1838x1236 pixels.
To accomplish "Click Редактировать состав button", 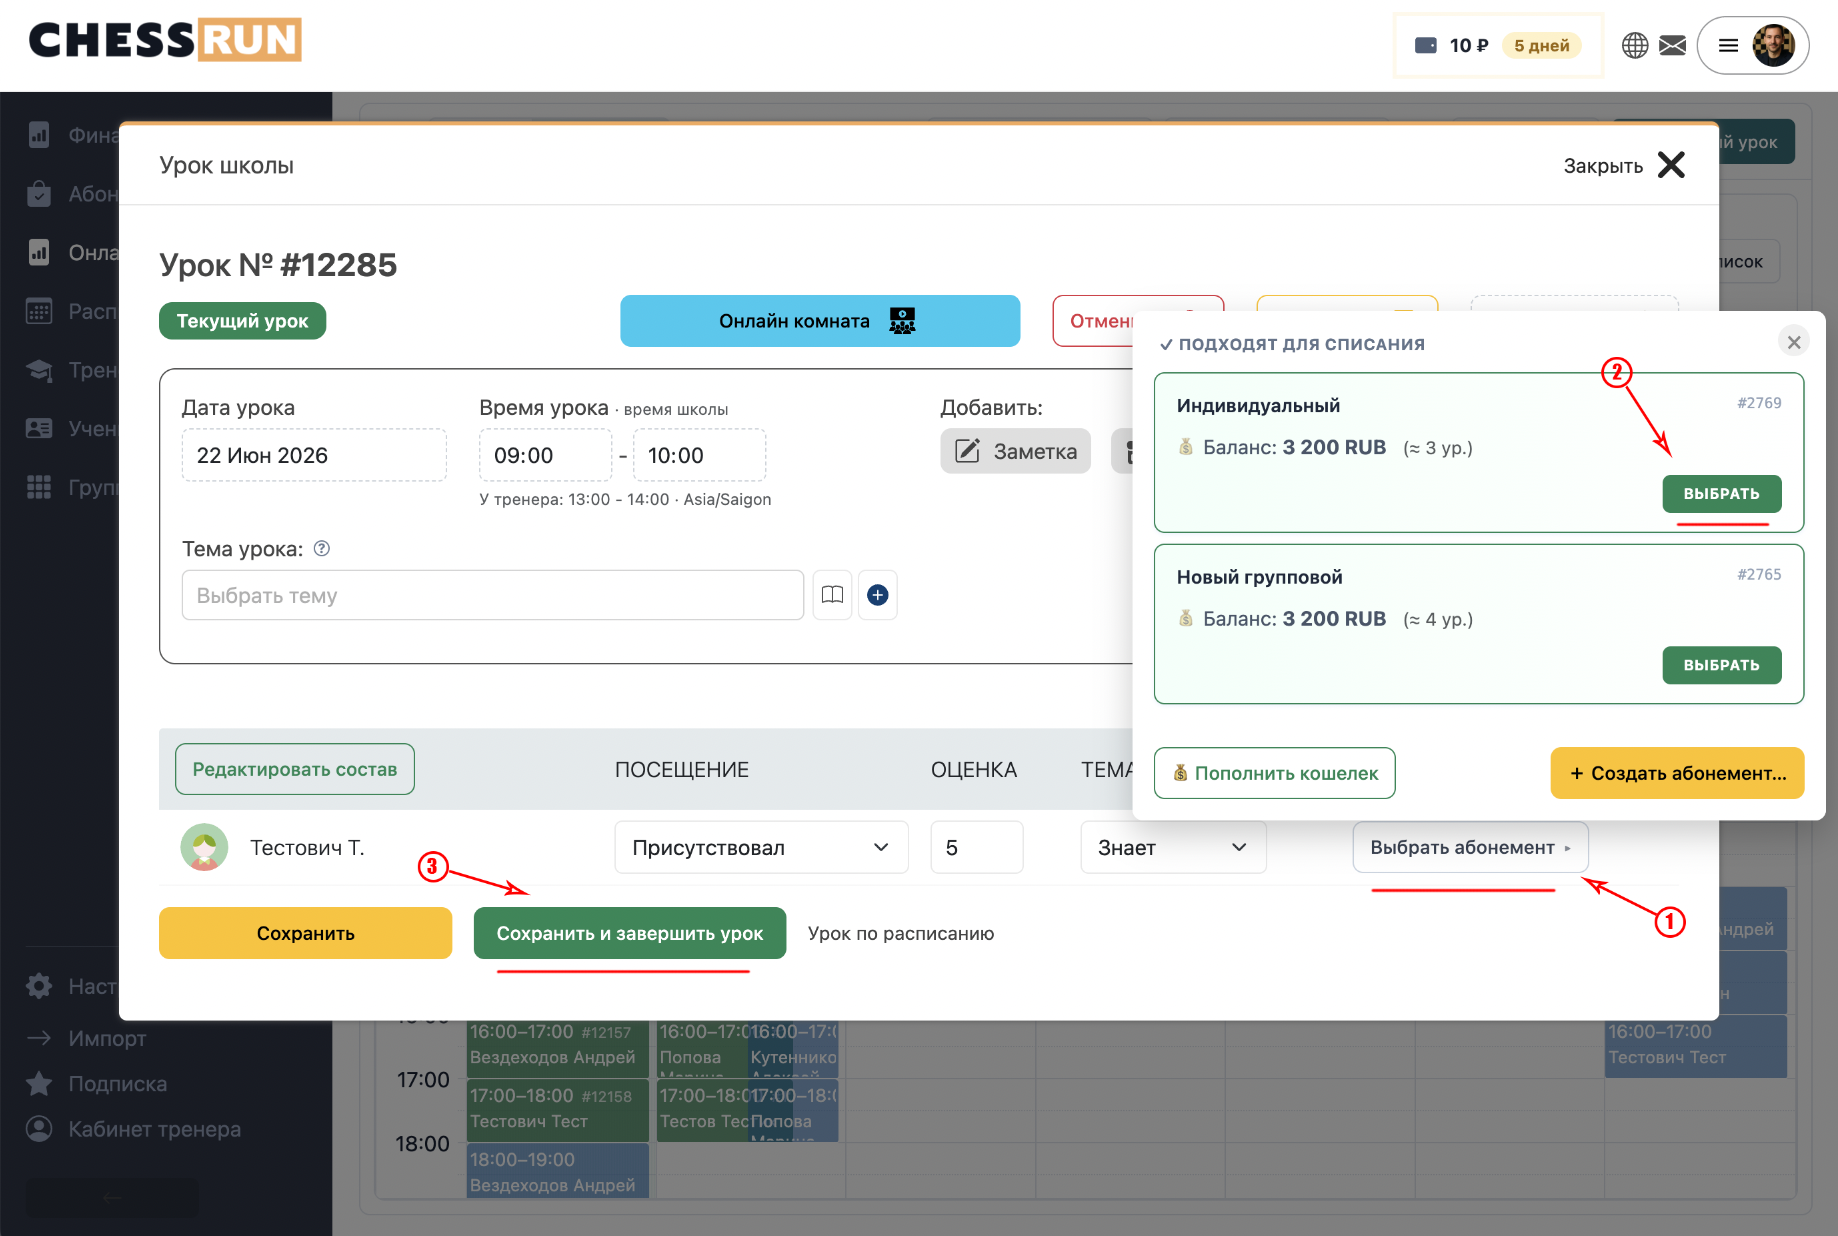I will click(295, 769).
